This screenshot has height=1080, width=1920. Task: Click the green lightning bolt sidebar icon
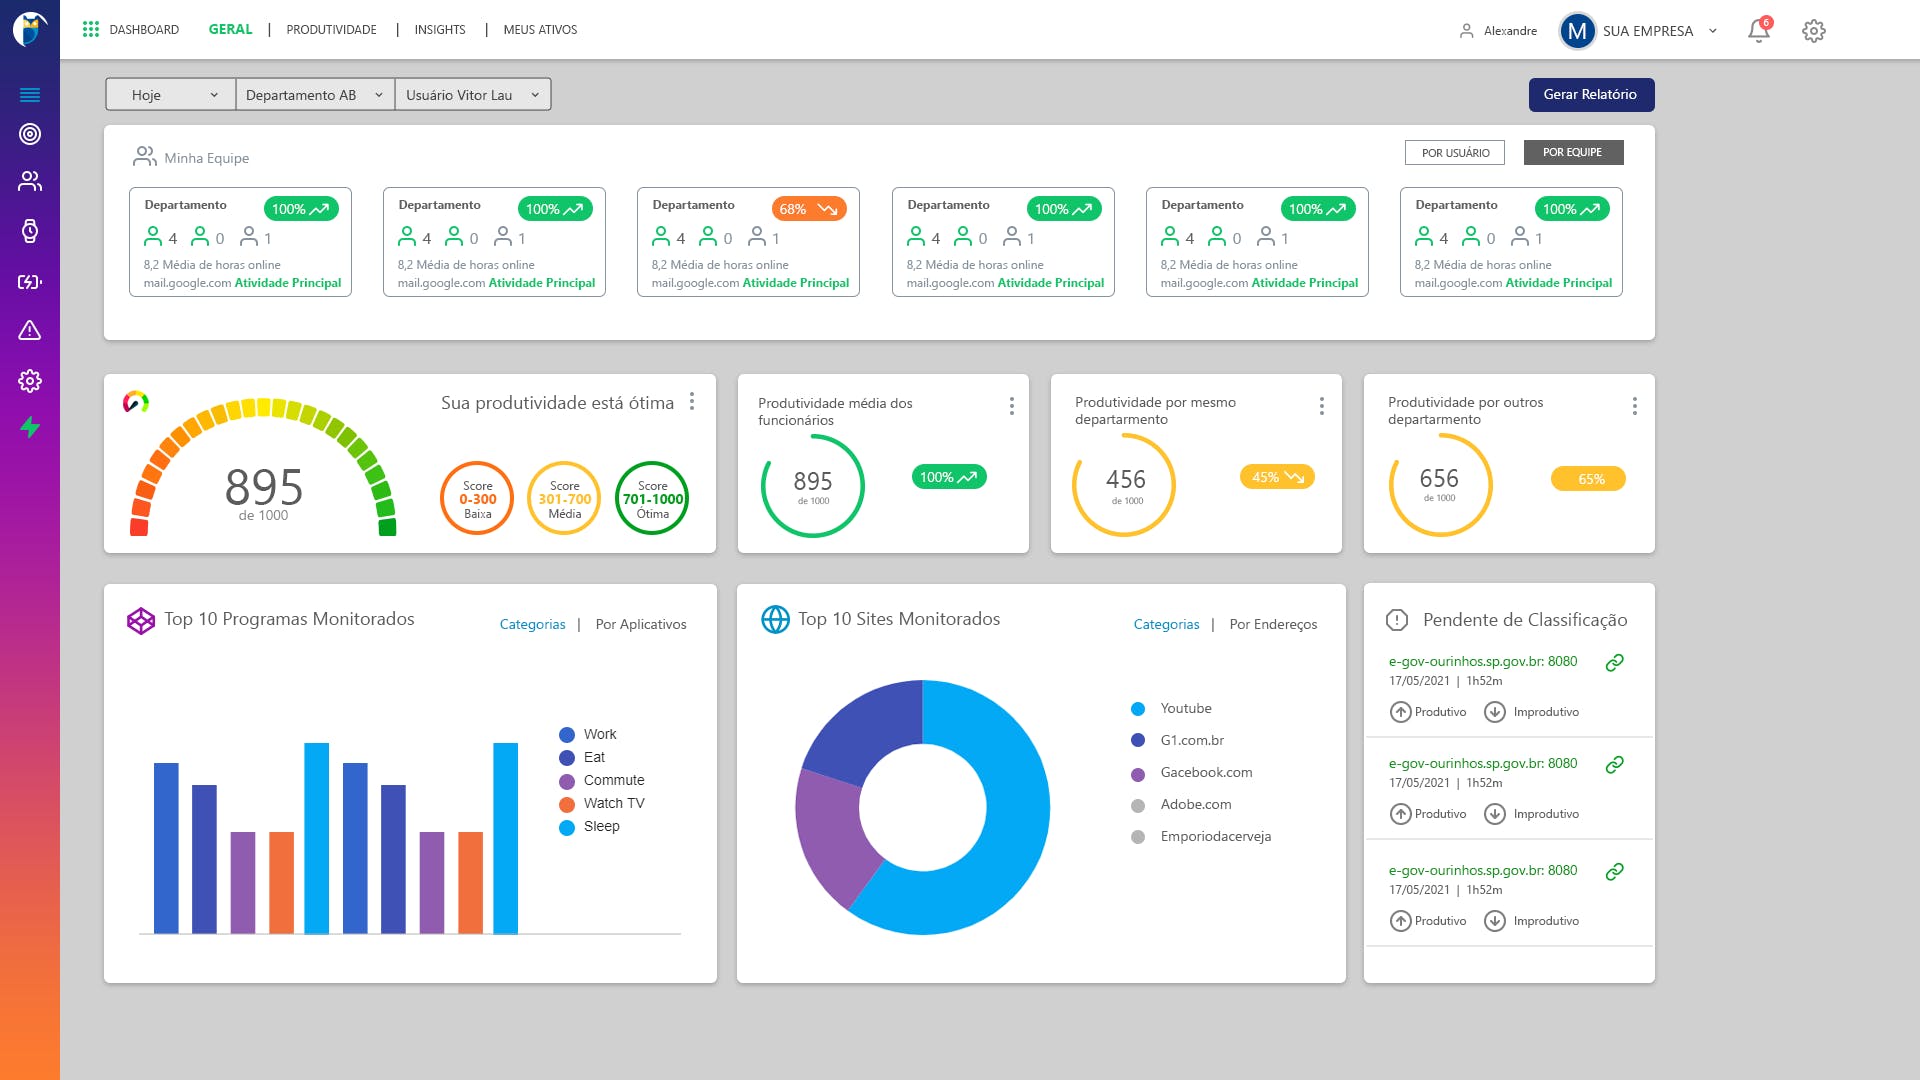pos(30,428)
